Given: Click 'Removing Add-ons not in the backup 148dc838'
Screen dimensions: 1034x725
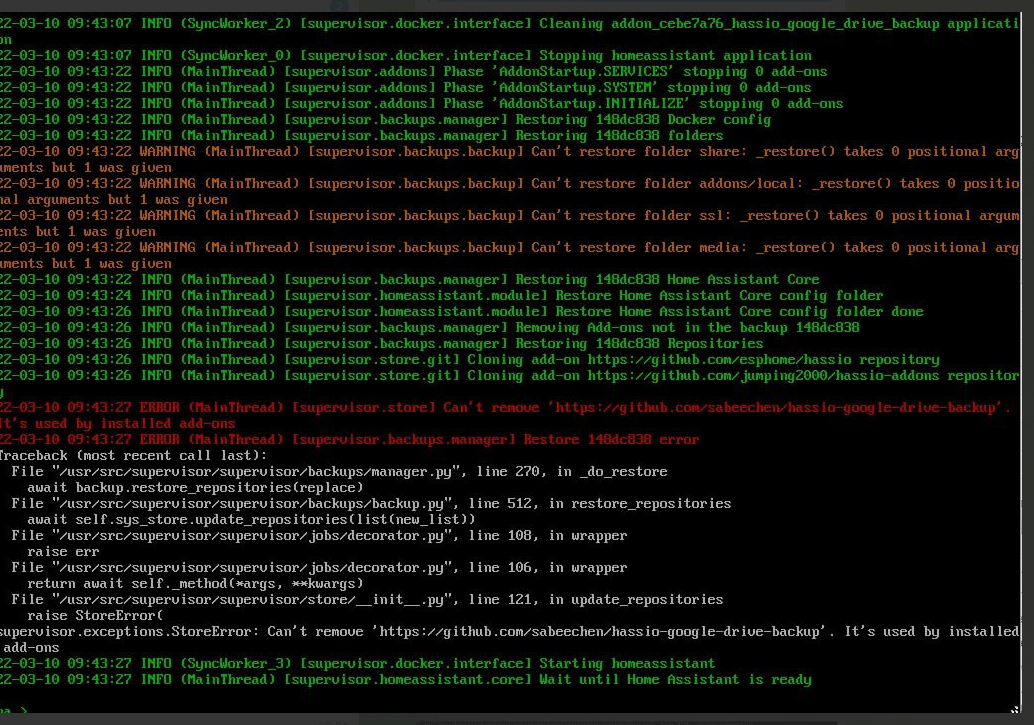Looking at the screenshot, I should click(x=687, y=327).
